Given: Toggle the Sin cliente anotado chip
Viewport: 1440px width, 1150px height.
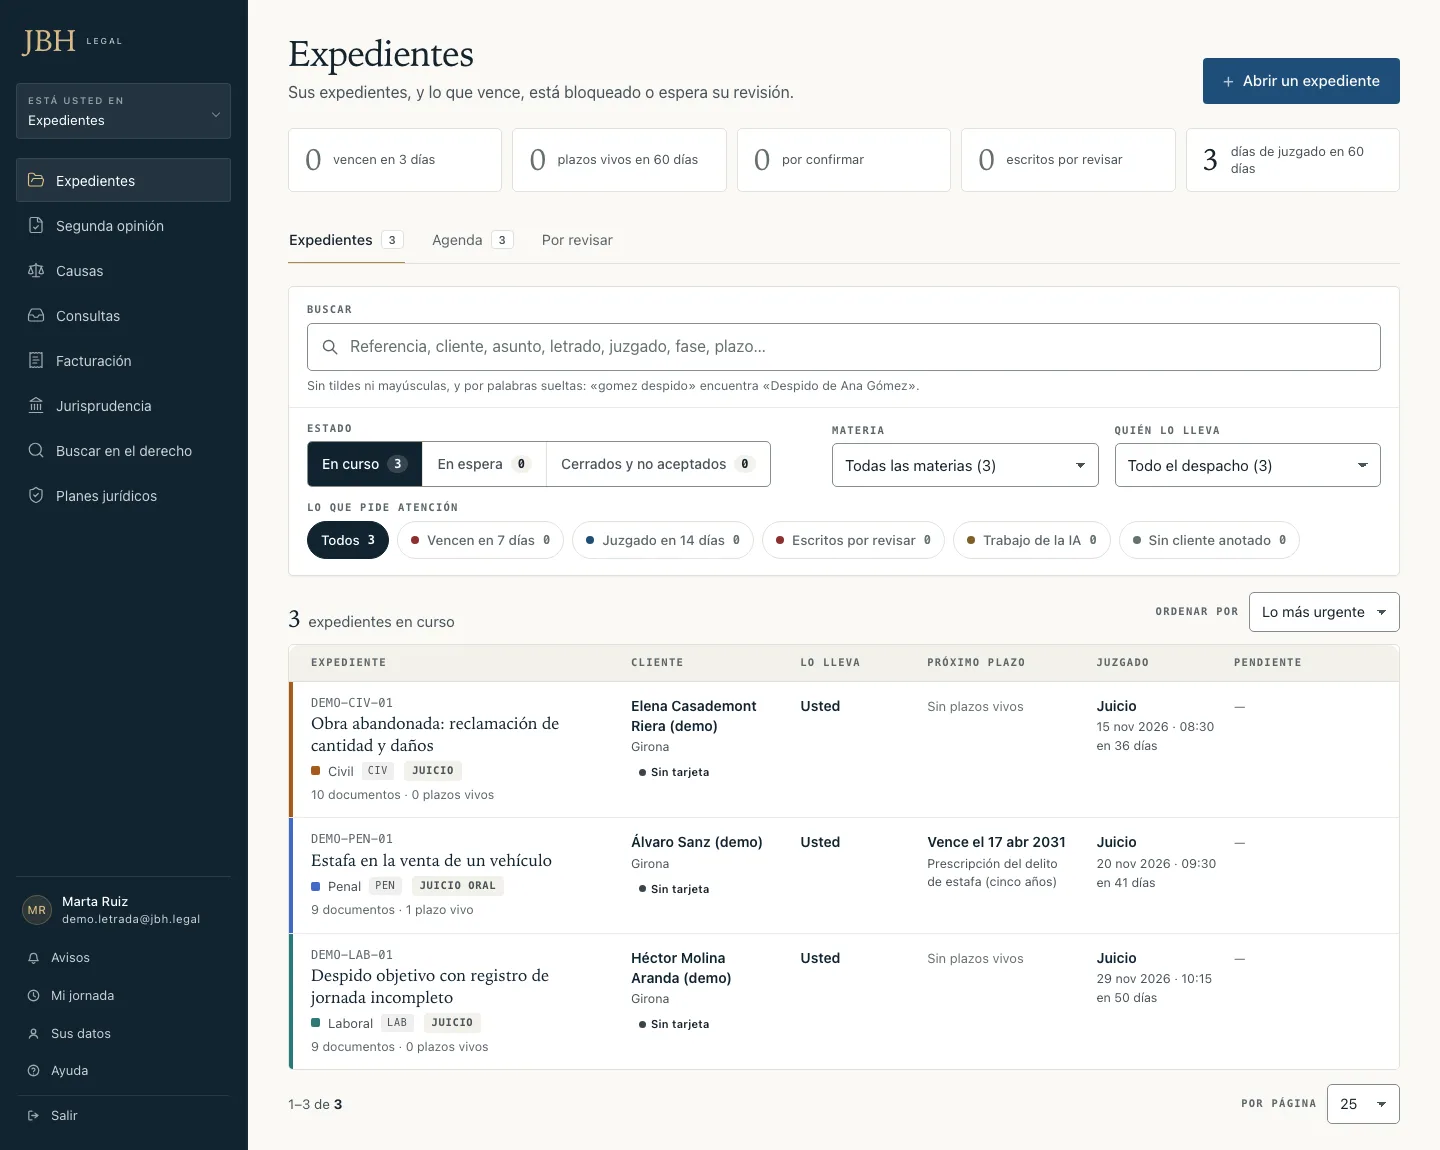Looking at the screenshot, I should (1209, 540).
